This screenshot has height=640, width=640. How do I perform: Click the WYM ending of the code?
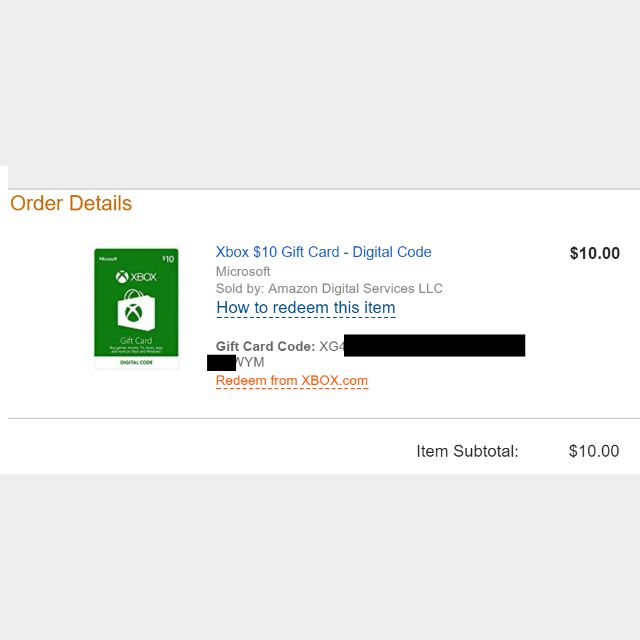pyautogui.click(x=250, y=362)
